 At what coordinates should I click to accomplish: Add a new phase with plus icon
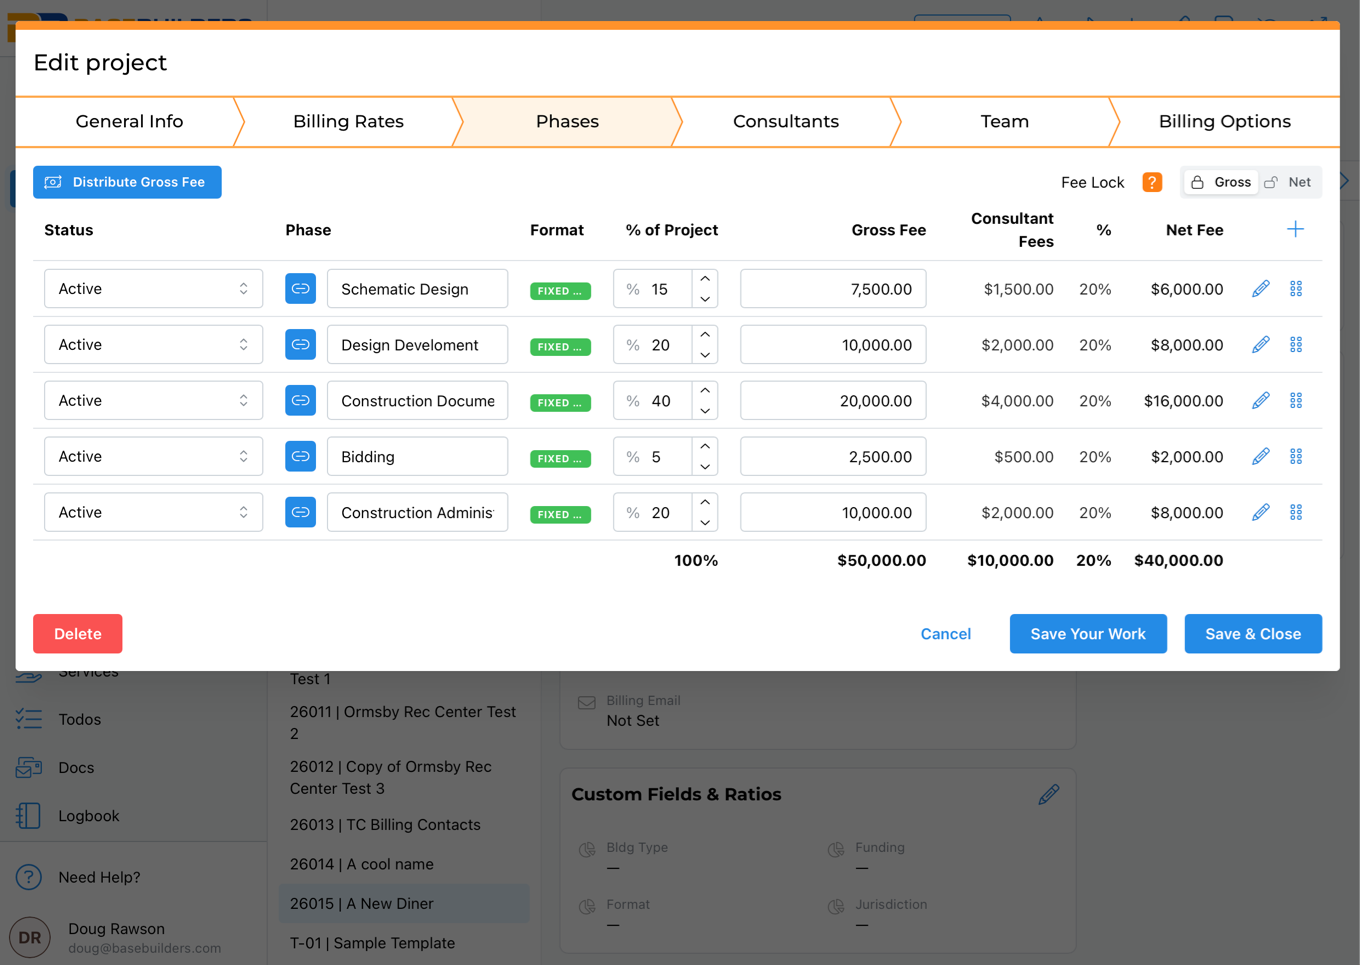(x=1295, y=230)
